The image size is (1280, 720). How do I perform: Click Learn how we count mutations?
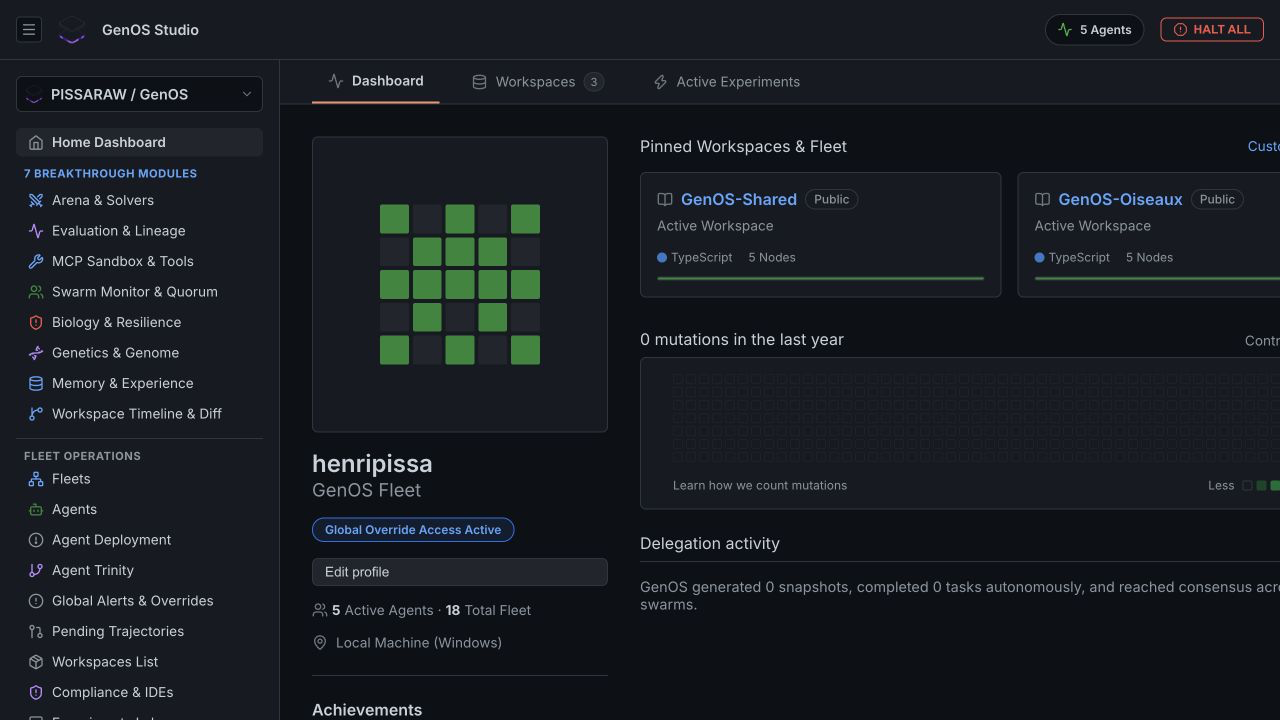coord(760,485)
